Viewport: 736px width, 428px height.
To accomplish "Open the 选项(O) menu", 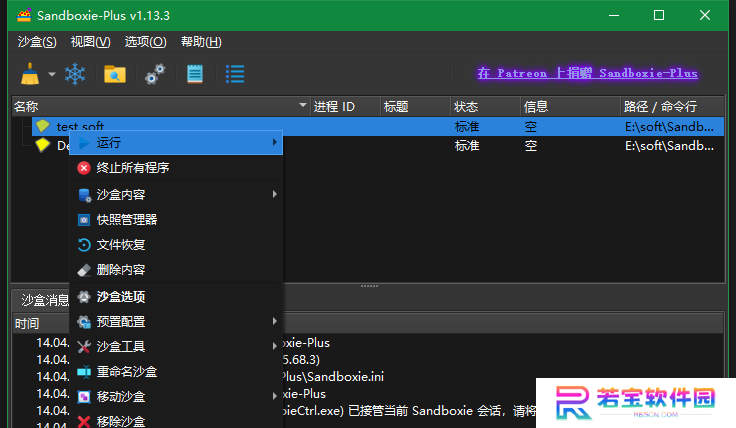I will point(146,42).
